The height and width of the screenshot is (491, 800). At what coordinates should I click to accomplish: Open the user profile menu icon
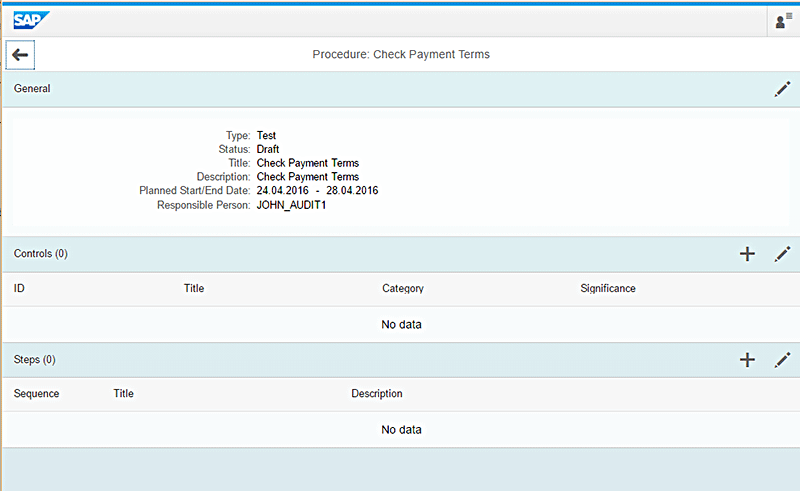pyautogui.click(x=782, y=20)
